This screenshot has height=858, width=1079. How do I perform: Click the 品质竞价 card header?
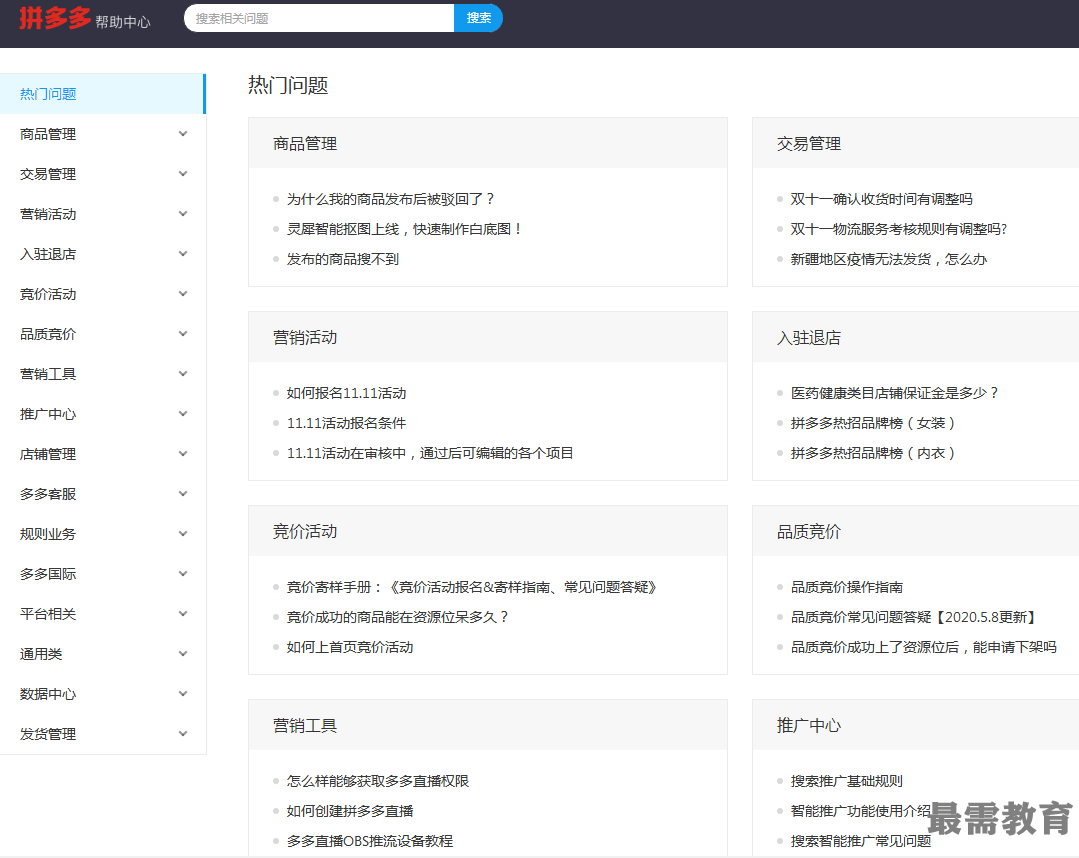(x=915, y=531)
